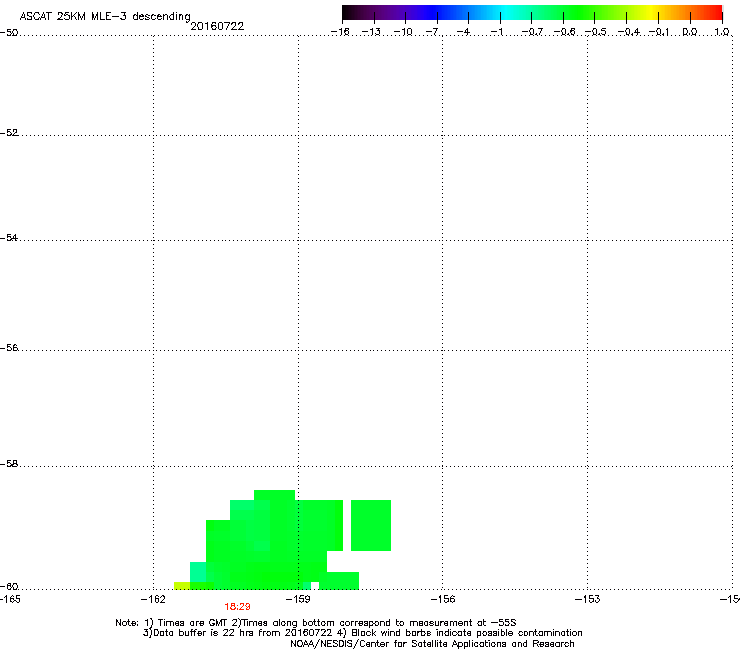Click the red time label "18:29"

237,607
